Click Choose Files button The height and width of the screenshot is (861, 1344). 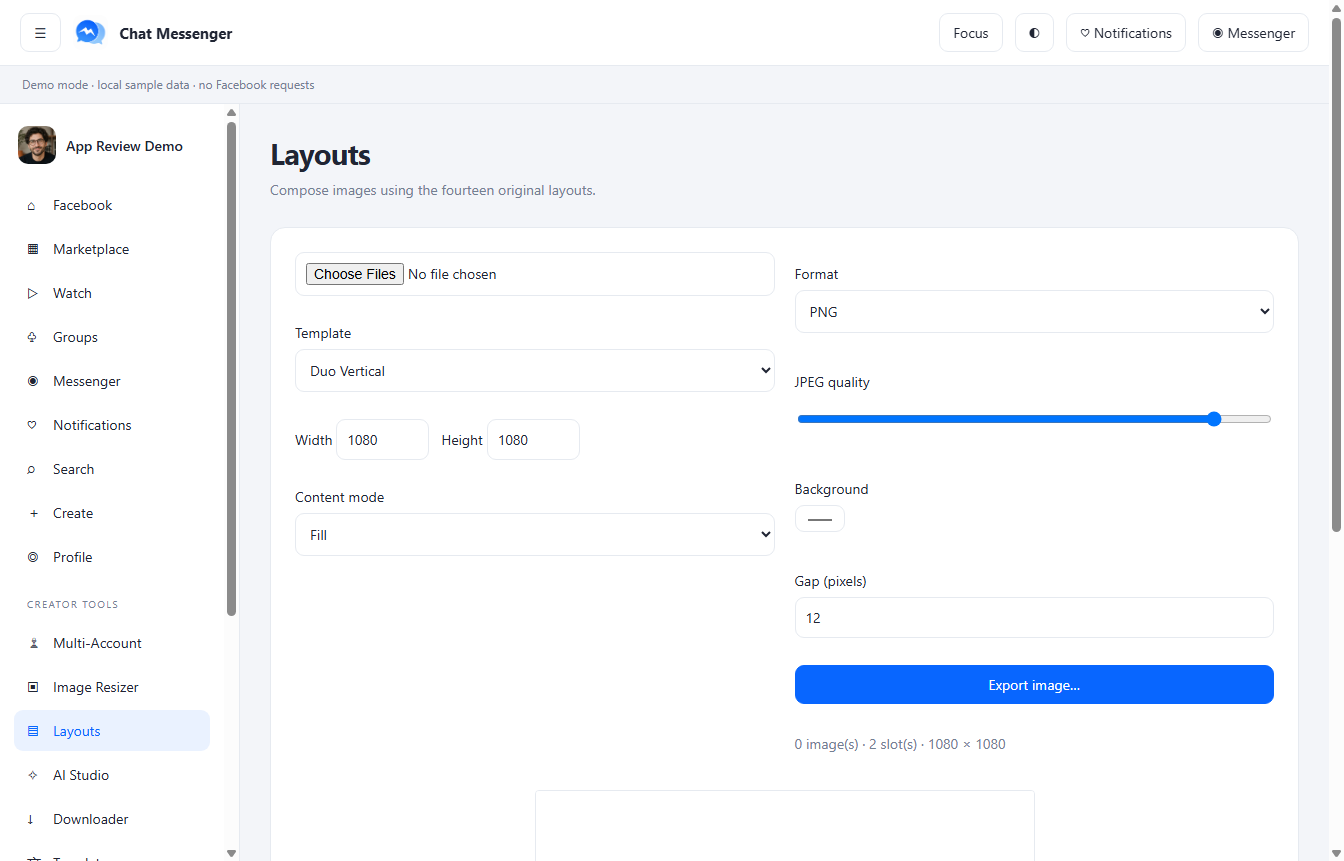tap(354, 274)
